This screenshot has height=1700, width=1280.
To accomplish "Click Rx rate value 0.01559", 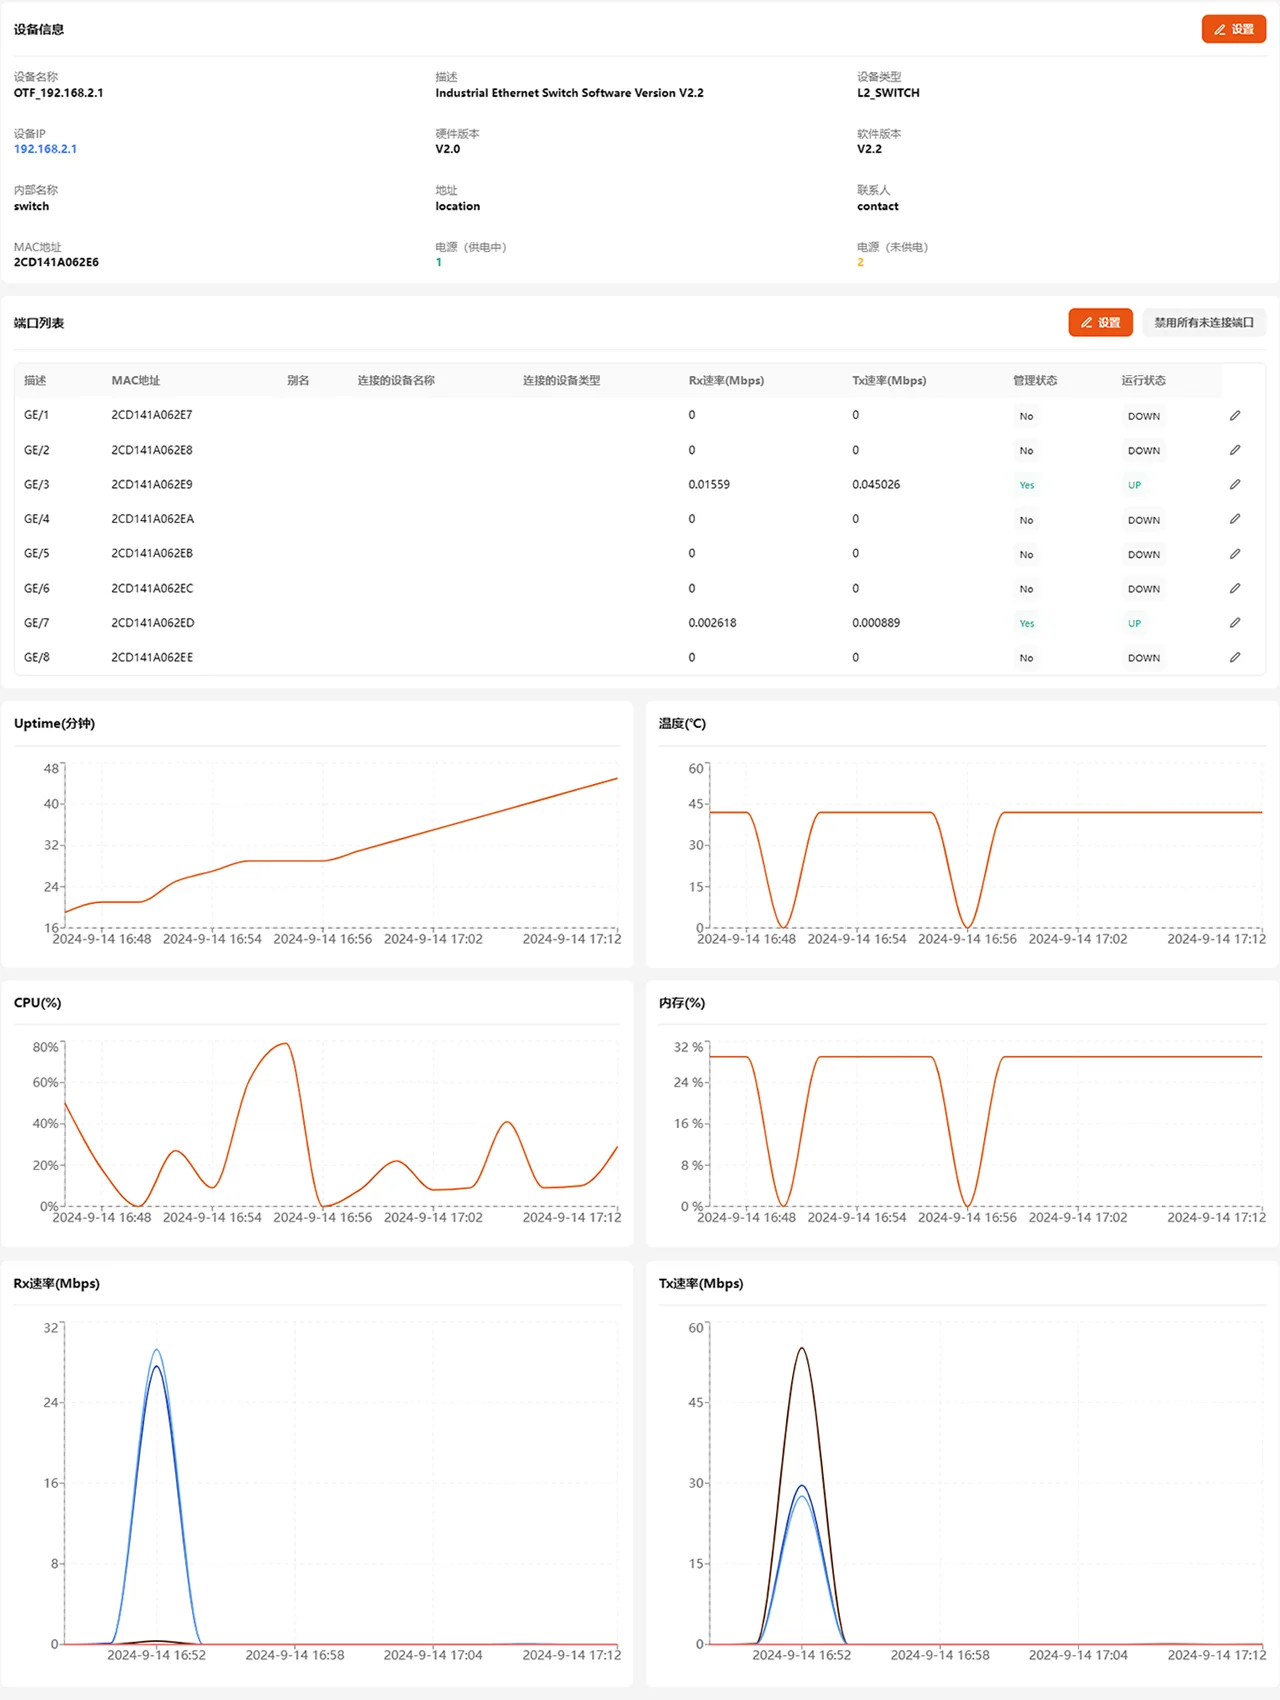I will tap(709, 484).
